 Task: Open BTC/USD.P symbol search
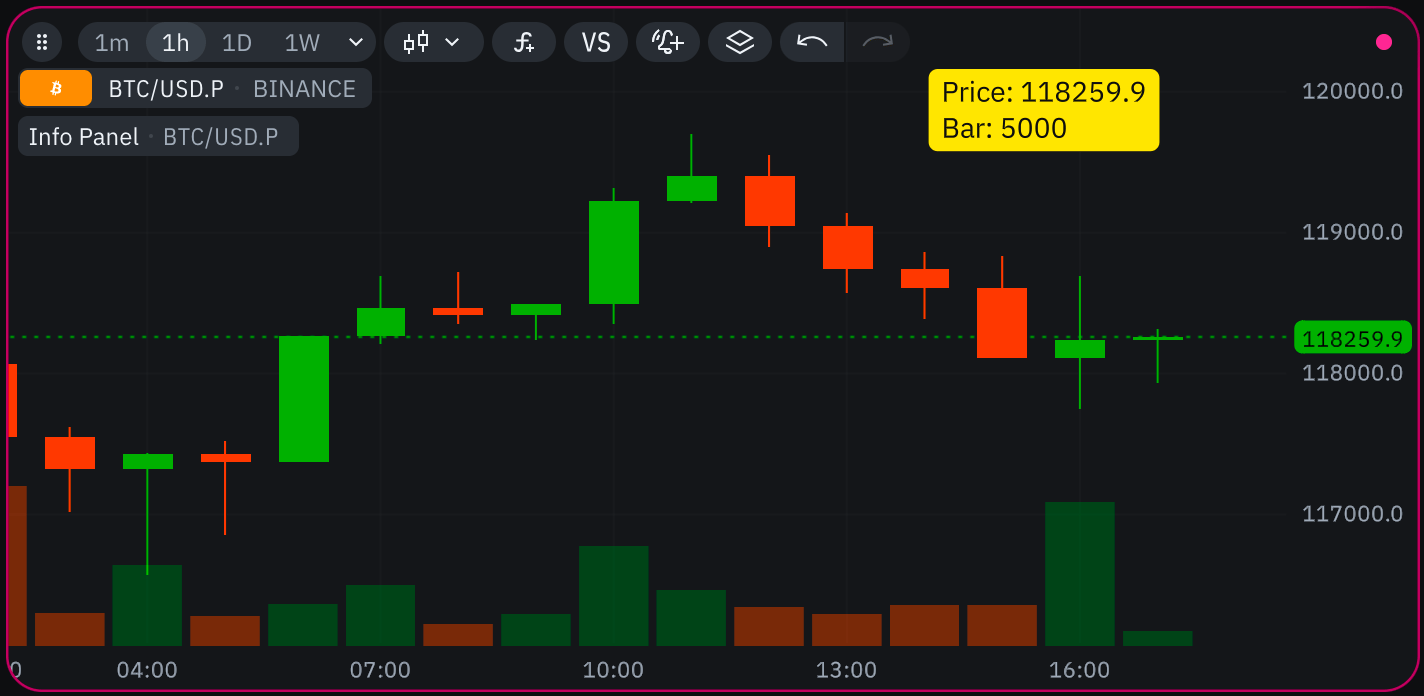[166, 89]
